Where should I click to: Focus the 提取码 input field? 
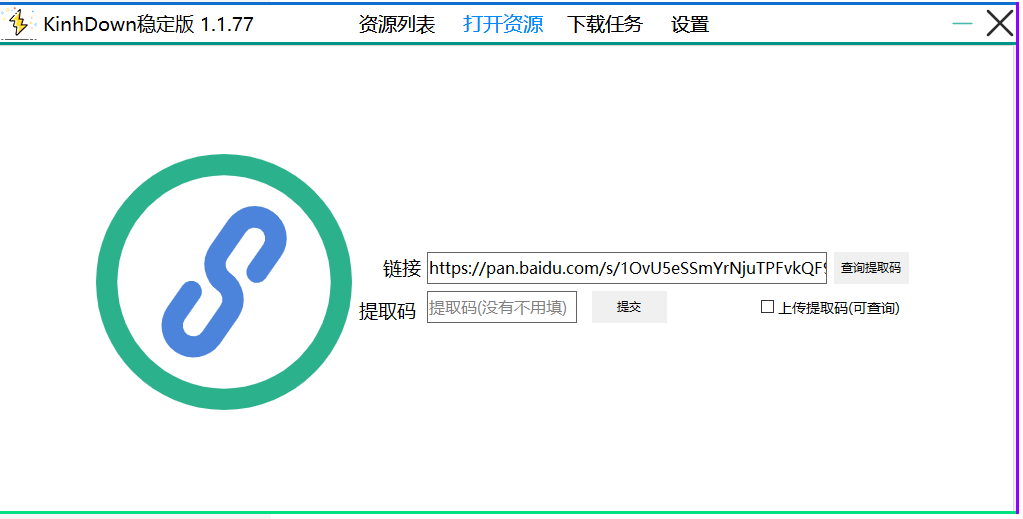click(502, 307)
